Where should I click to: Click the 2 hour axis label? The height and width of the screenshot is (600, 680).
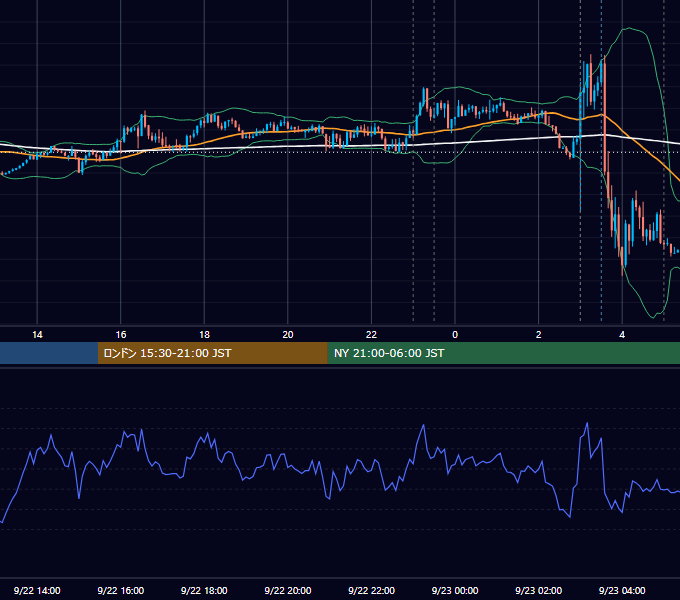coord(539,335)
